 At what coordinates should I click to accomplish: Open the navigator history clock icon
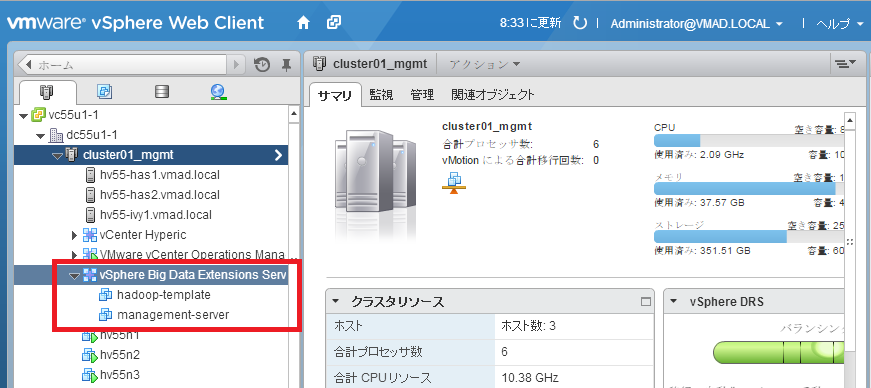tap(262, 64)
